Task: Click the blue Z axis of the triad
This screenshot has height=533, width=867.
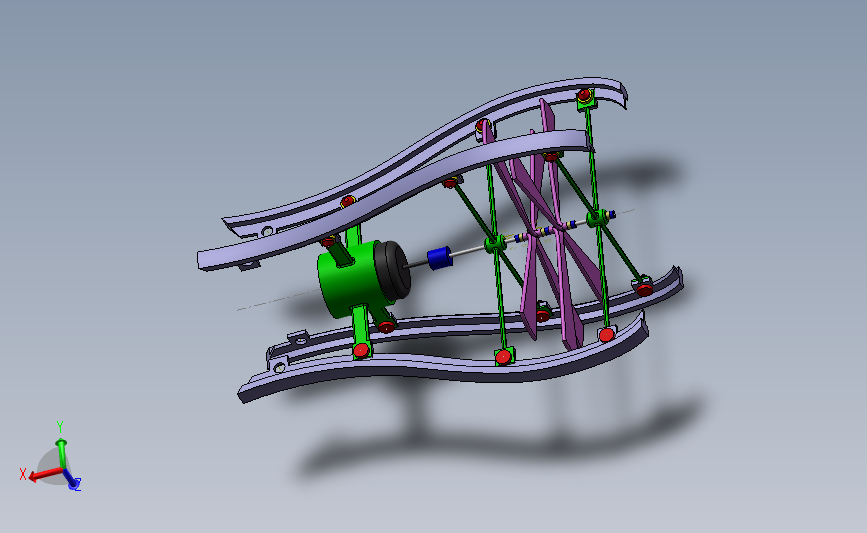Action: (71, 480)
